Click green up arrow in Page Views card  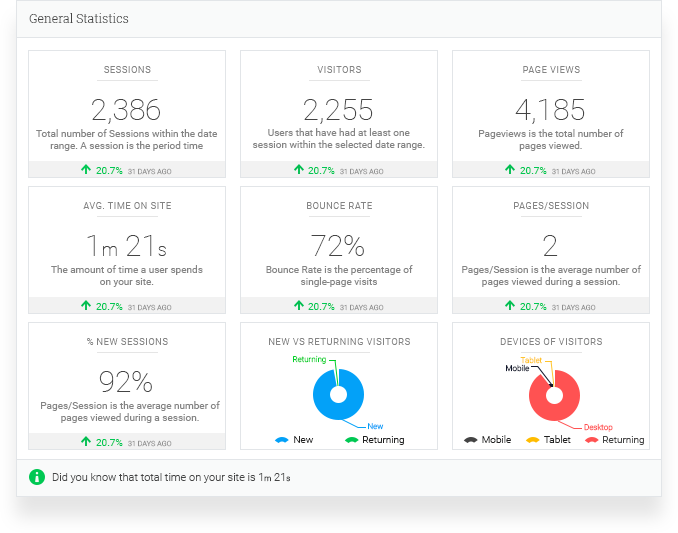tap(510, 170)
